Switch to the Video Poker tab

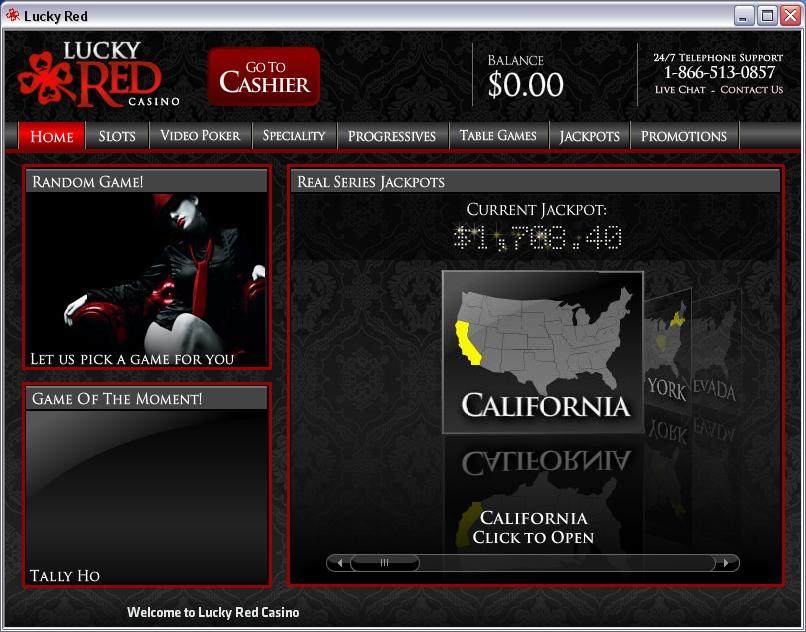[200, 136]
